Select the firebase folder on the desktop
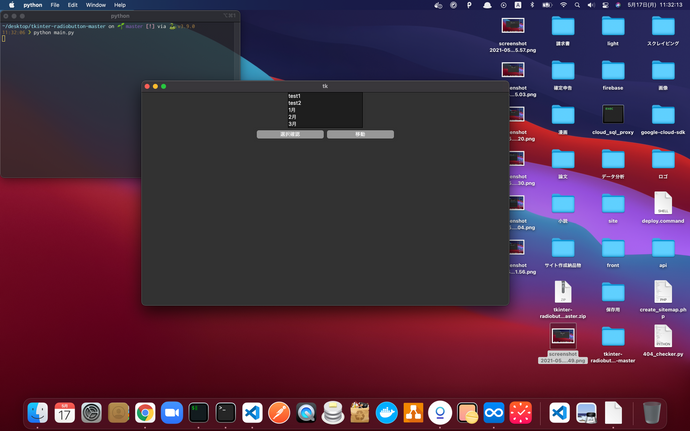This screenshot has width=690, height=431. [613, 75]
